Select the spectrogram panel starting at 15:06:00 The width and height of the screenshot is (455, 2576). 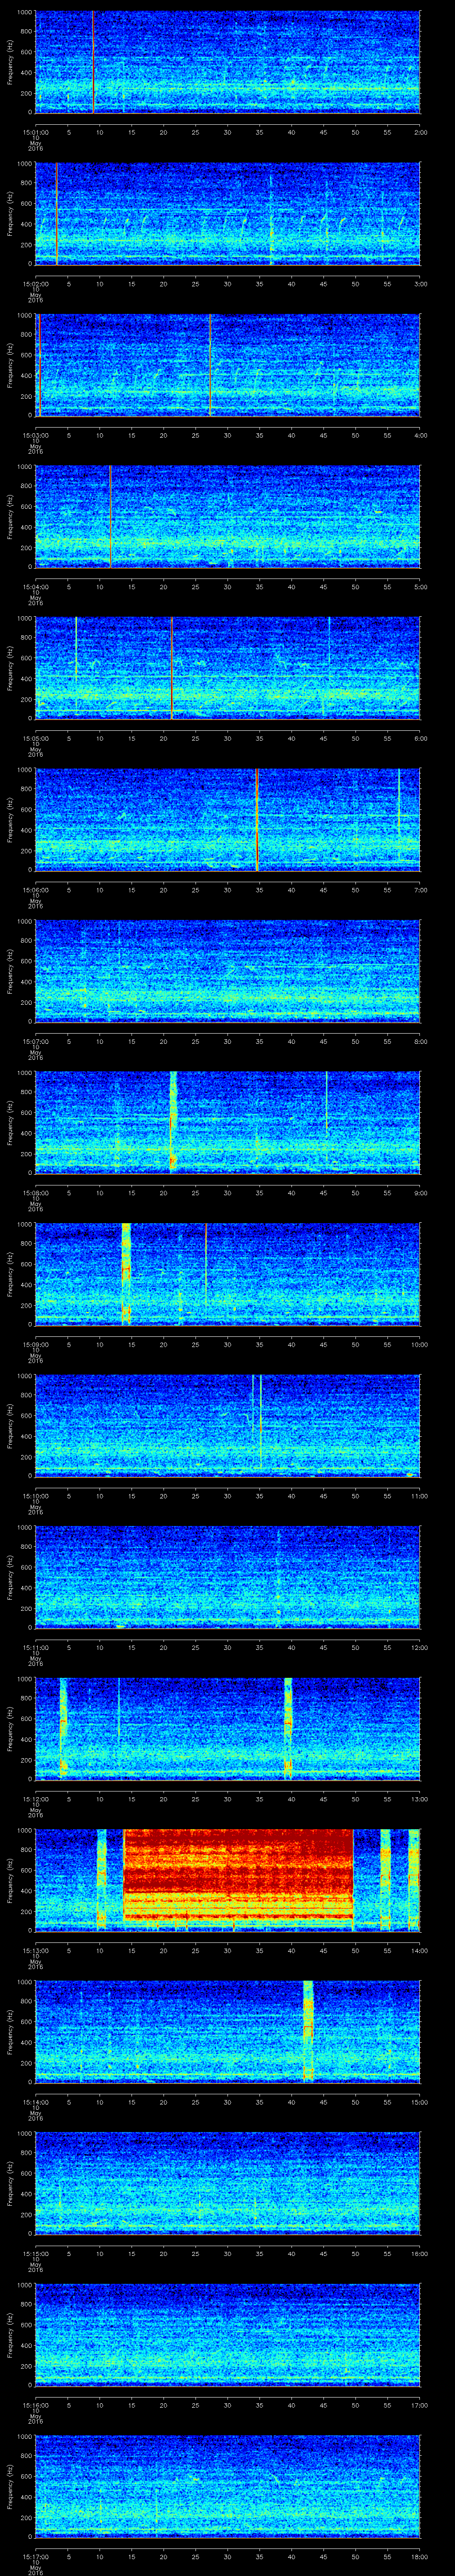click(228, 819)
